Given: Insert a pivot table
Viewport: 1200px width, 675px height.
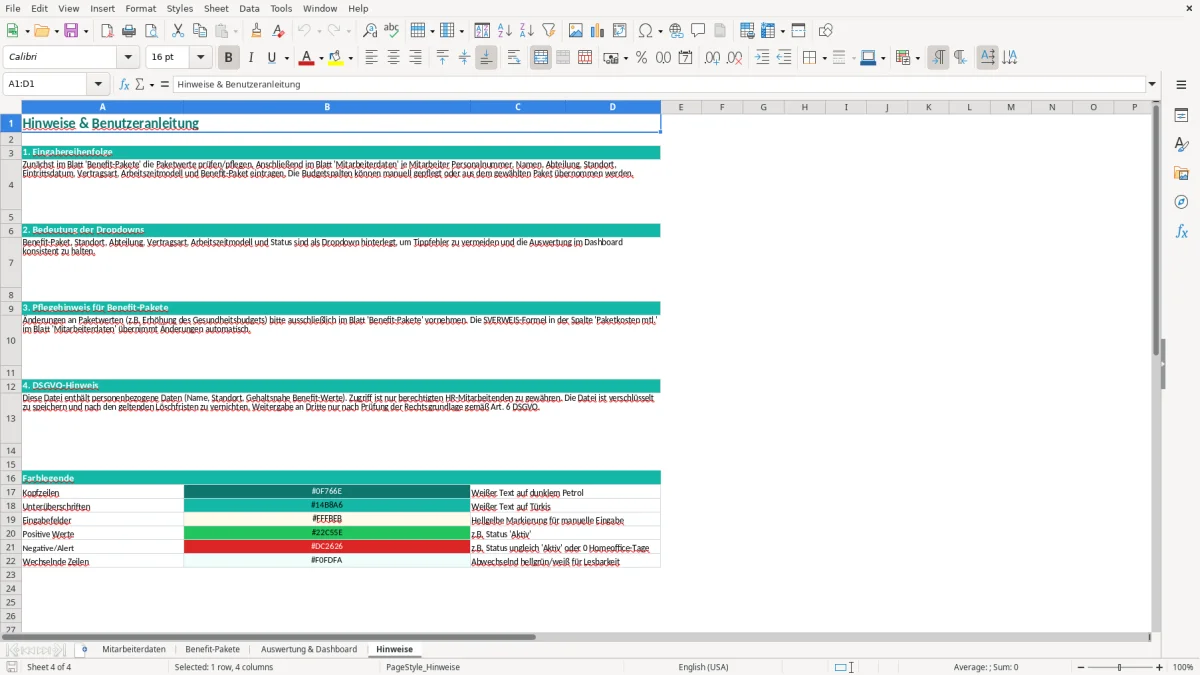Looking at the screenshot, I should pos(620,31).
